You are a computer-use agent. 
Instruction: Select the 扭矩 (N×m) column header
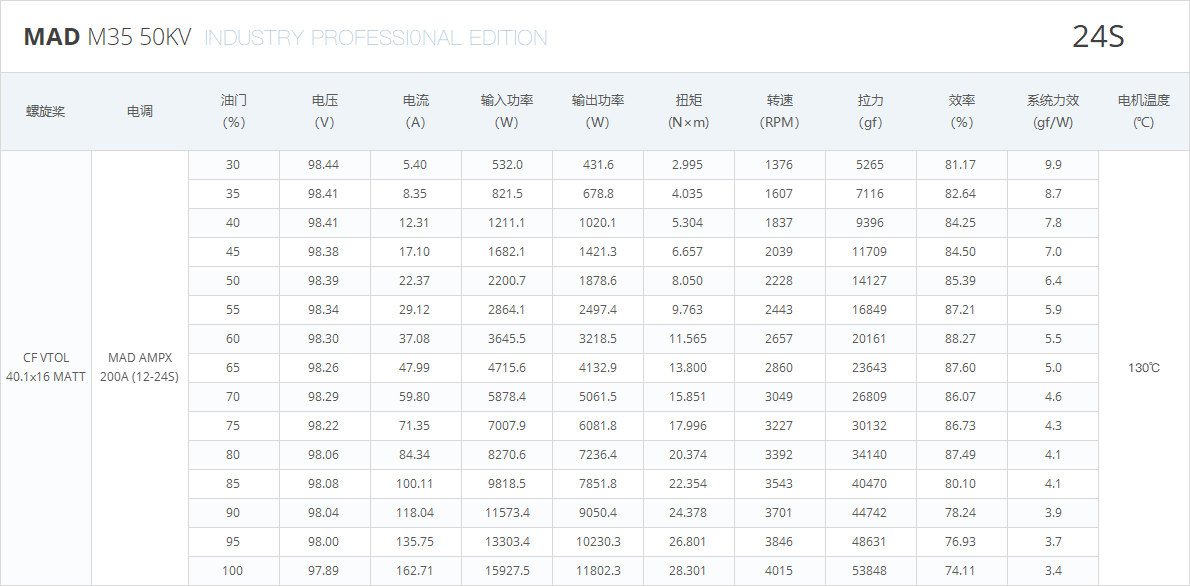[689, 112]
